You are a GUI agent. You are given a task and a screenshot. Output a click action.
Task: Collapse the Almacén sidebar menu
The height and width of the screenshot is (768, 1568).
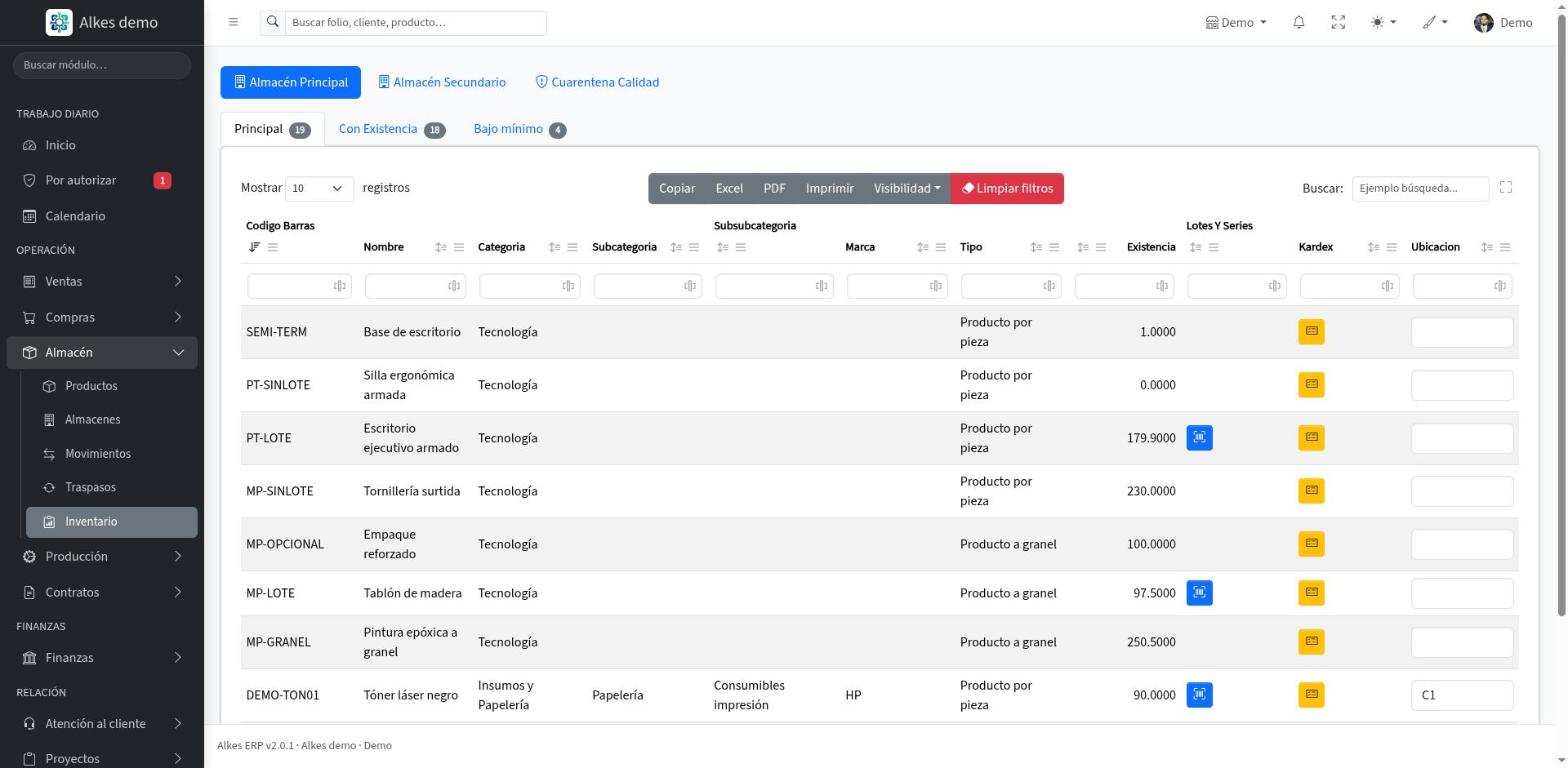pos(102,352)
